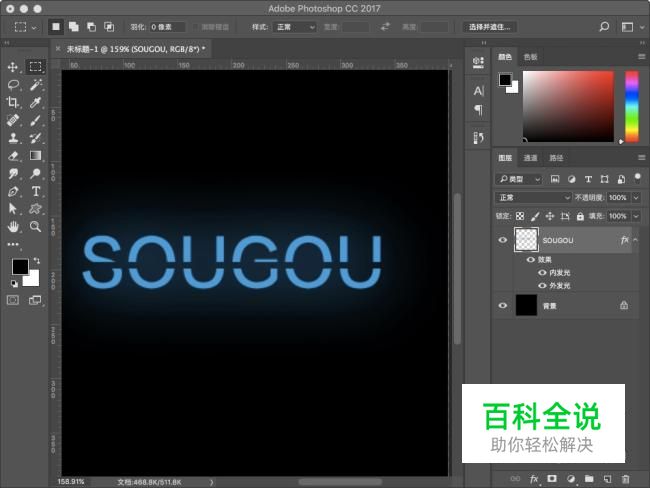650x488 pixels.
Task: Select the Rectangular Marquee tool
Action: 35,67
